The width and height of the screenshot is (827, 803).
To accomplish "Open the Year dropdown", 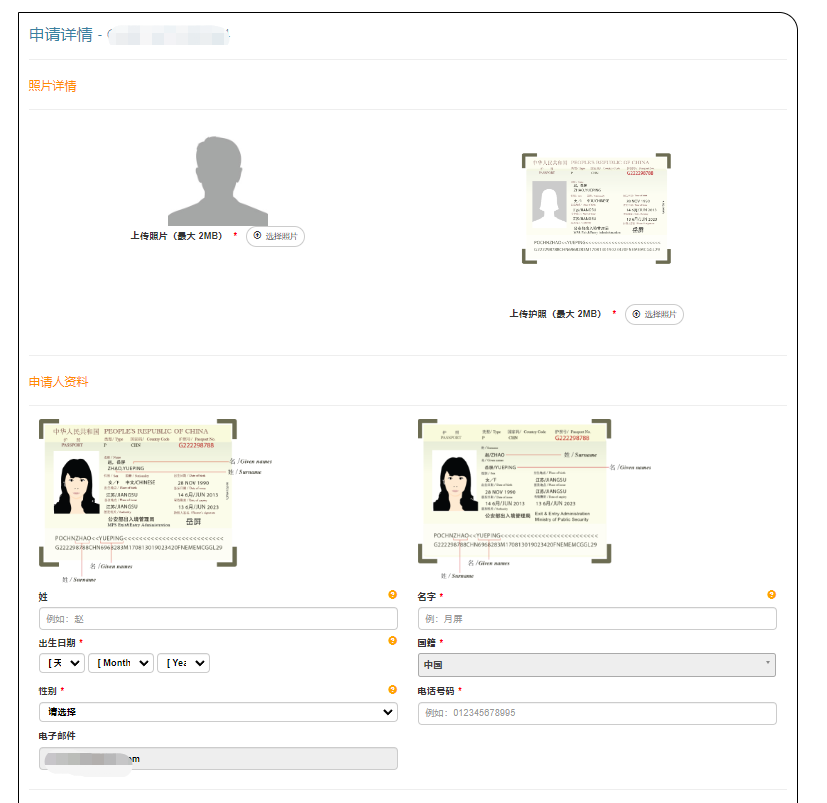I will (186, 662).
